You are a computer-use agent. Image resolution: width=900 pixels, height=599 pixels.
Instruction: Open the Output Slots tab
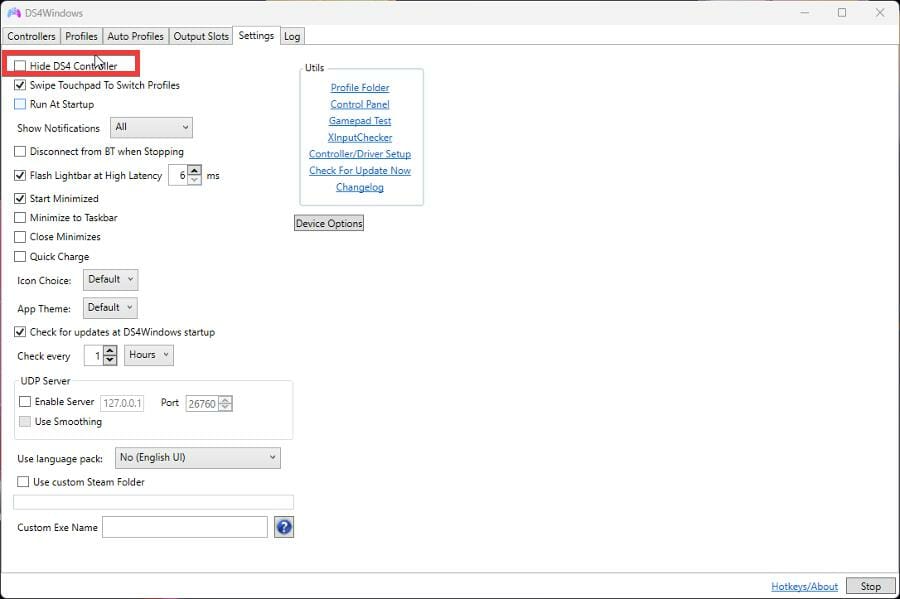(201, 36)
